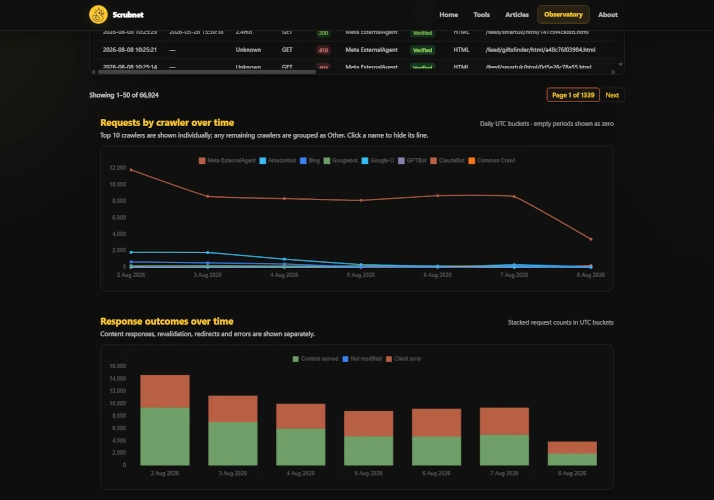Click the table scroll-right arrow

613,72
